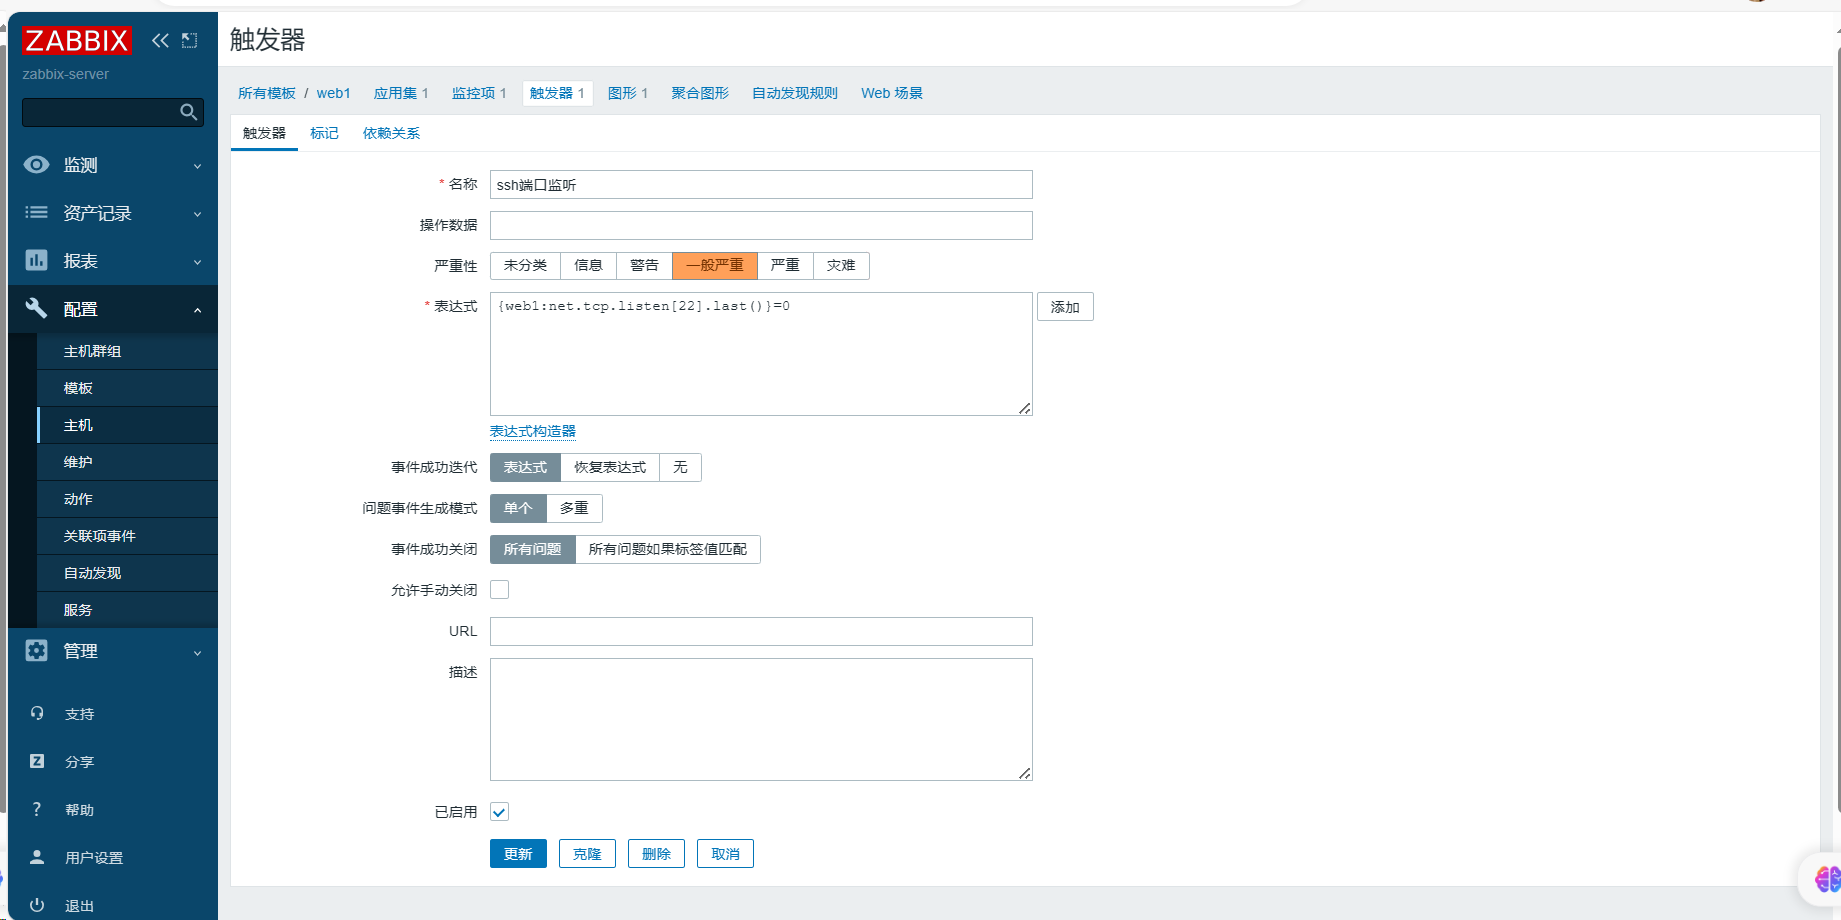
Task: Click the eye icon for 监测
Action: click(x=36, y=165)
